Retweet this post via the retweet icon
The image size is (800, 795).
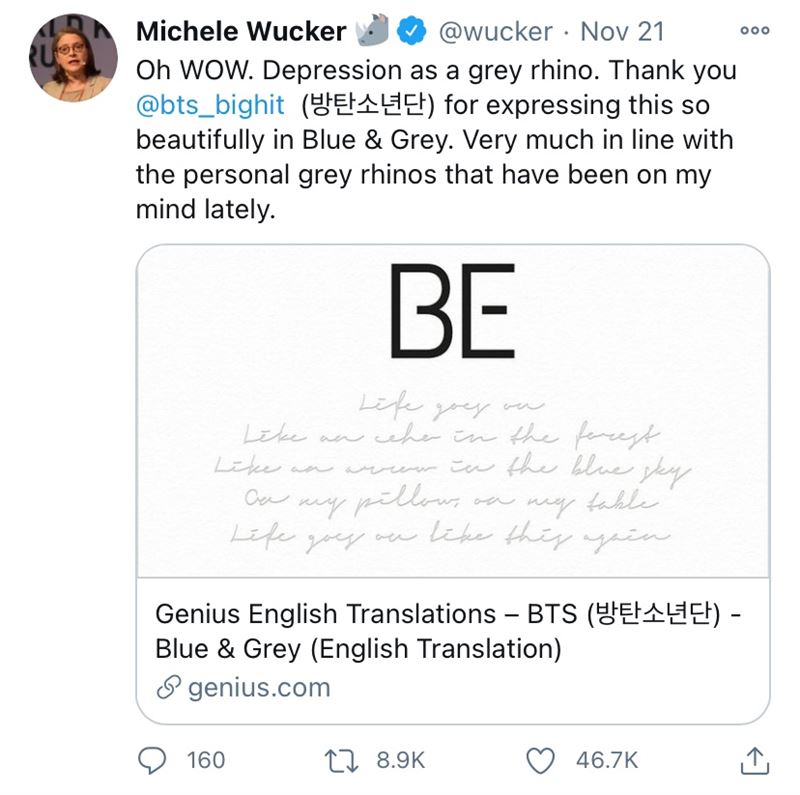click(342, 760)
